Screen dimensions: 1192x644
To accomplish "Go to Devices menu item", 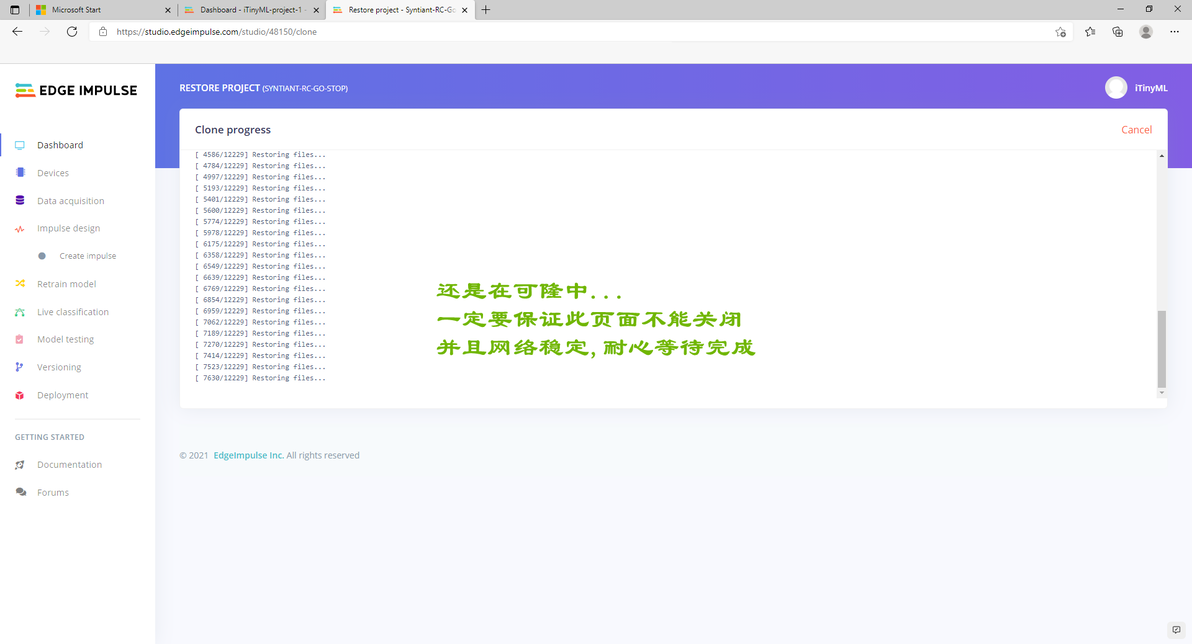I will click(x=52, y=173).
